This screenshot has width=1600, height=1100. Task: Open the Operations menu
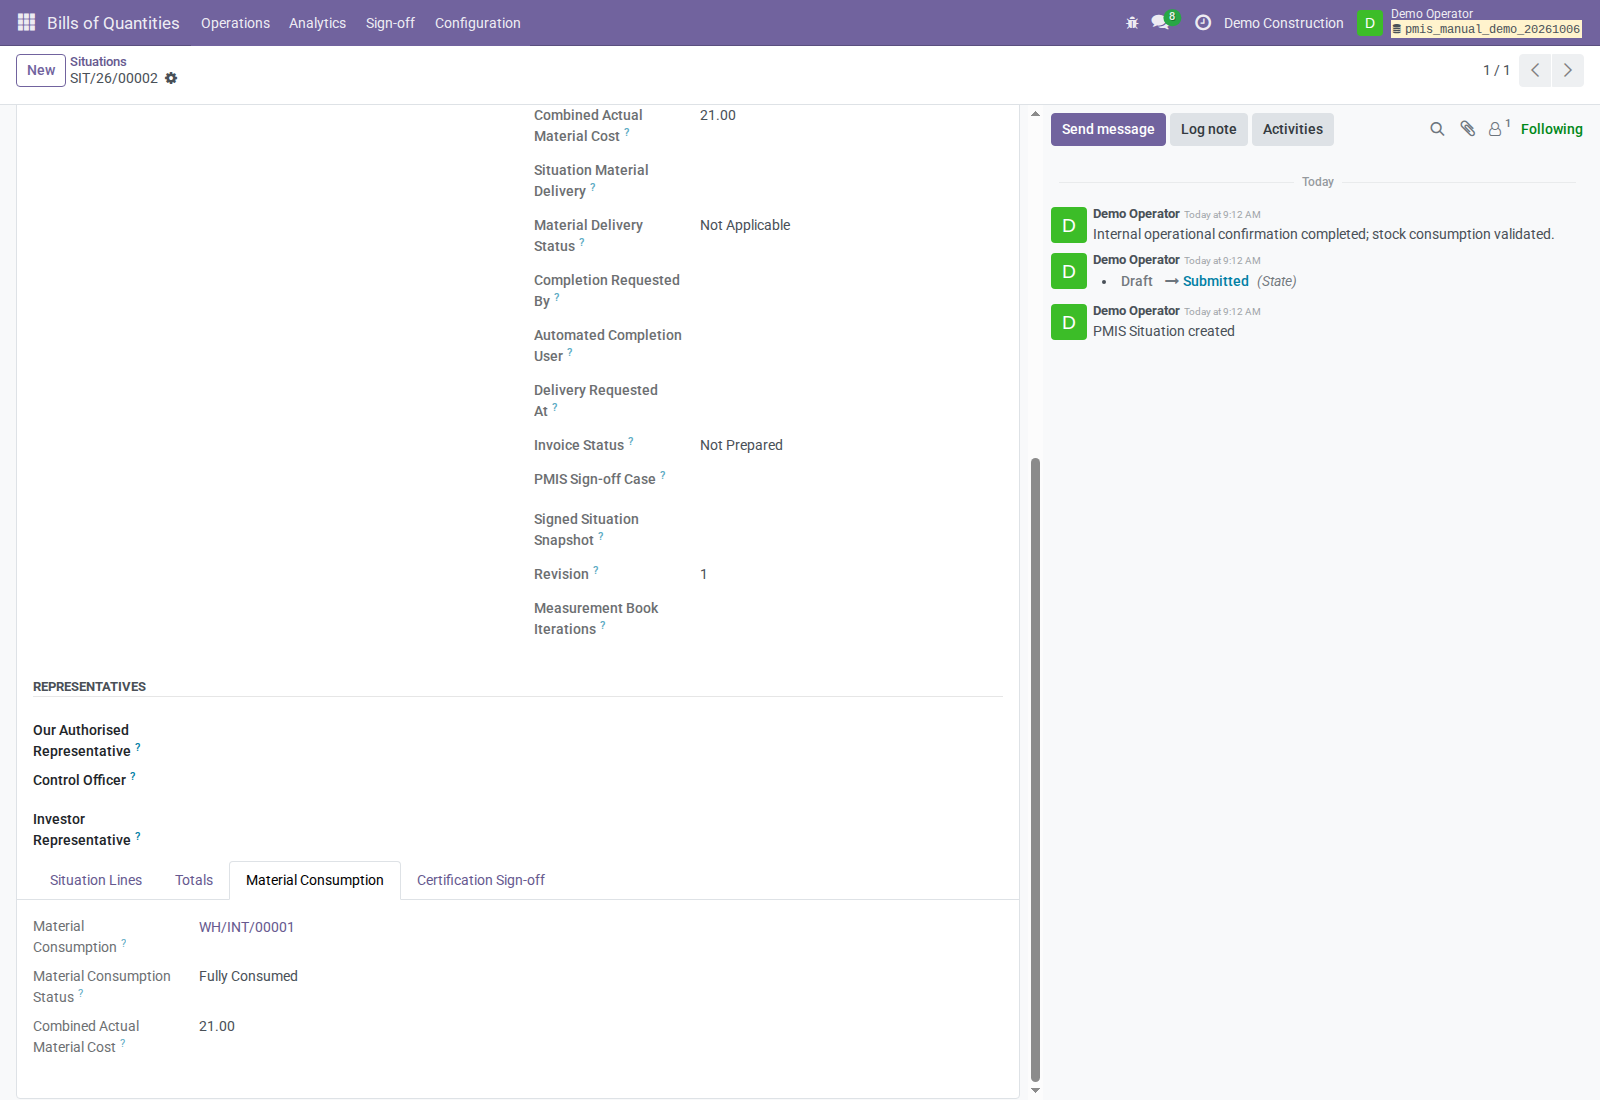click(x=235, y=23)
